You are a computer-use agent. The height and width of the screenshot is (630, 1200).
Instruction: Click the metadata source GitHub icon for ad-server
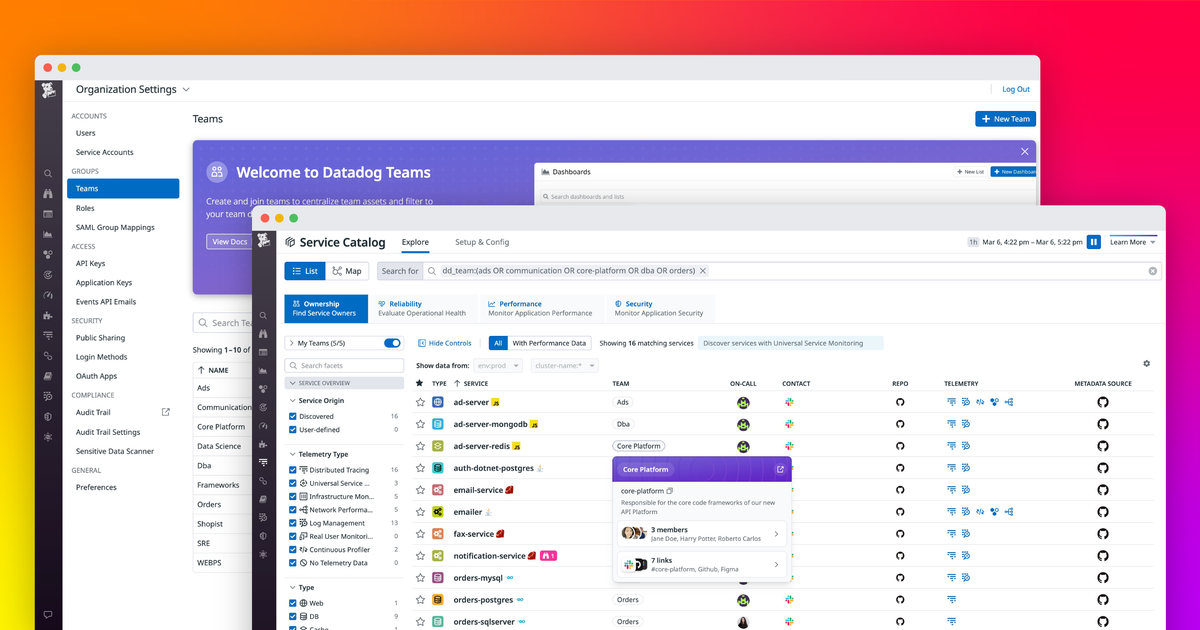click(x=1103, y=402)
